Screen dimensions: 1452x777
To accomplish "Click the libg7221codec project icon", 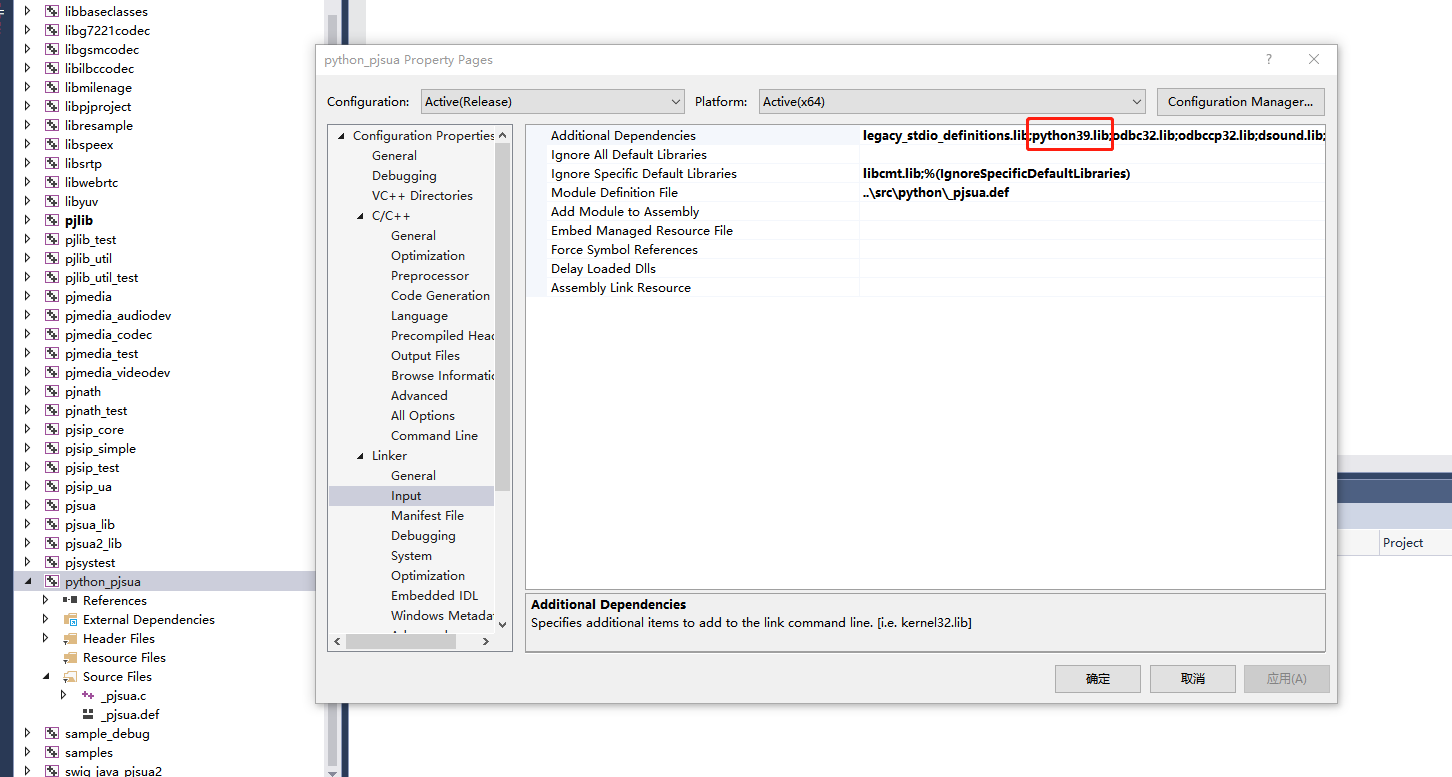I will tap(52, 31).
